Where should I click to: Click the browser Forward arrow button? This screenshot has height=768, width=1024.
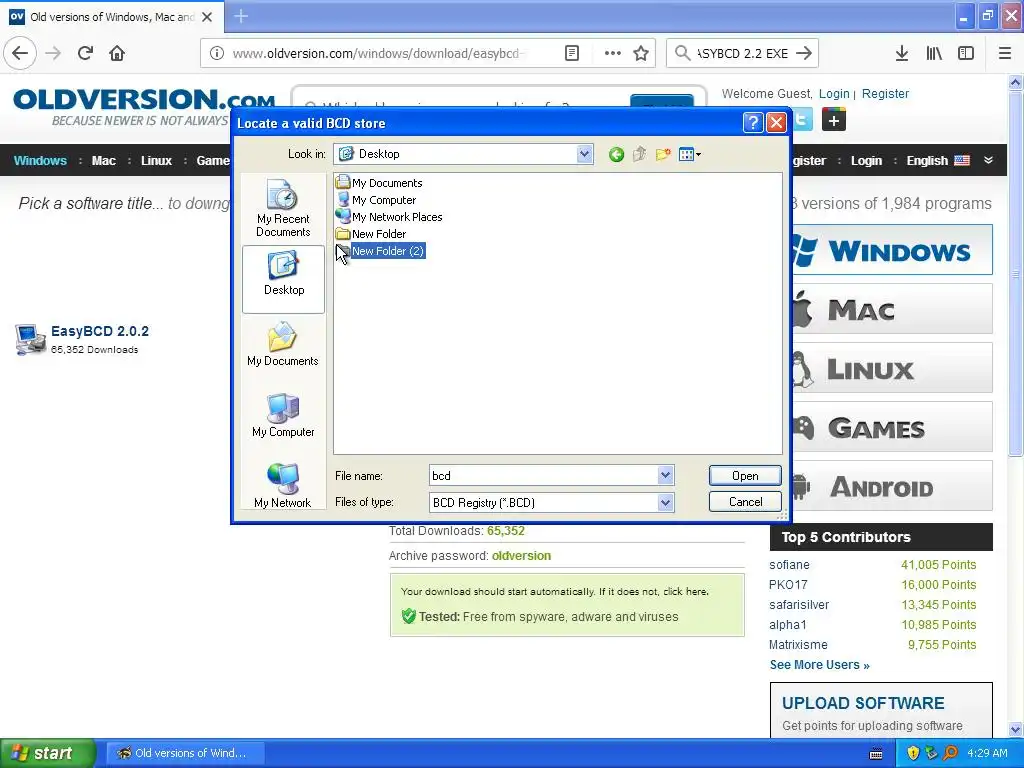click(x=54, y=53)
